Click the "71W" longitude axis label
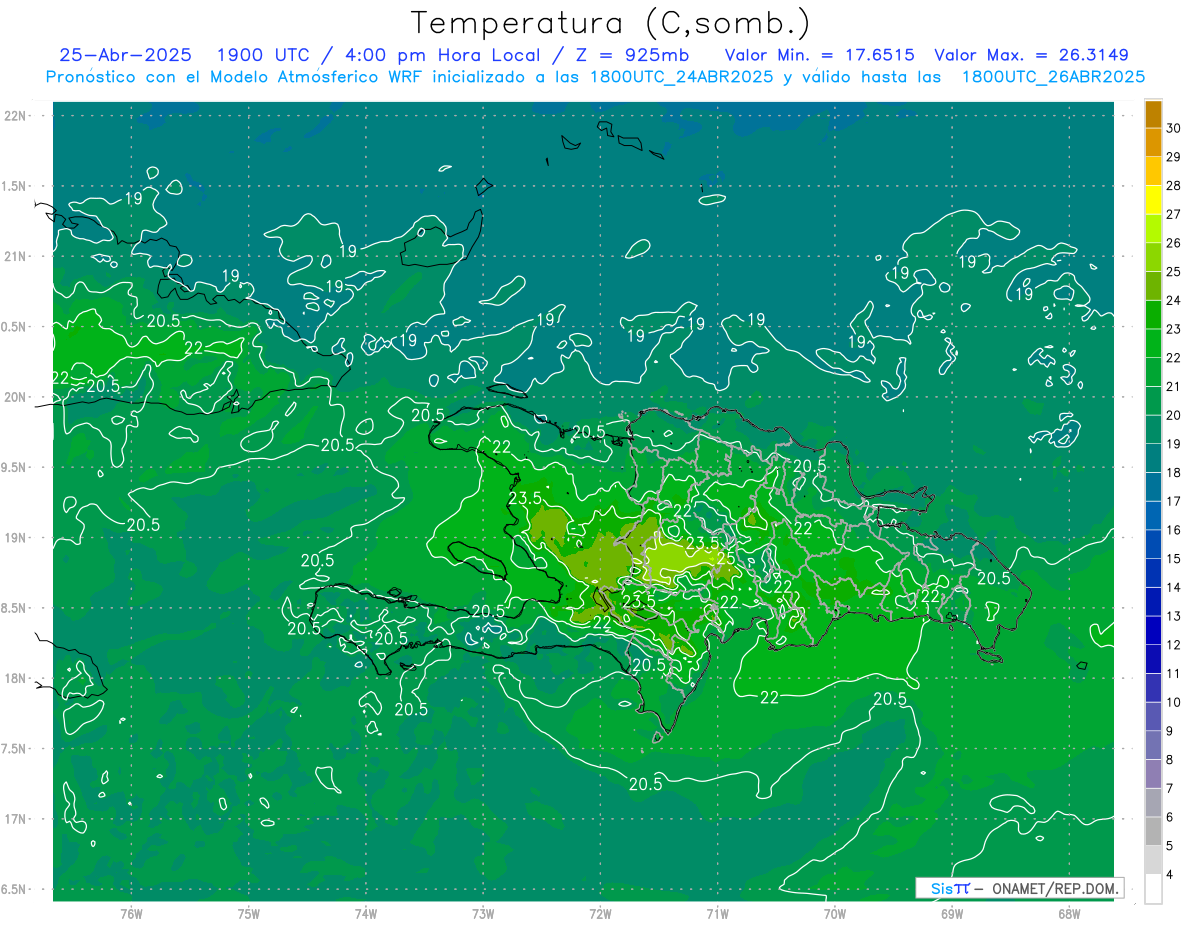1200x927 pixels. point(717,913)
